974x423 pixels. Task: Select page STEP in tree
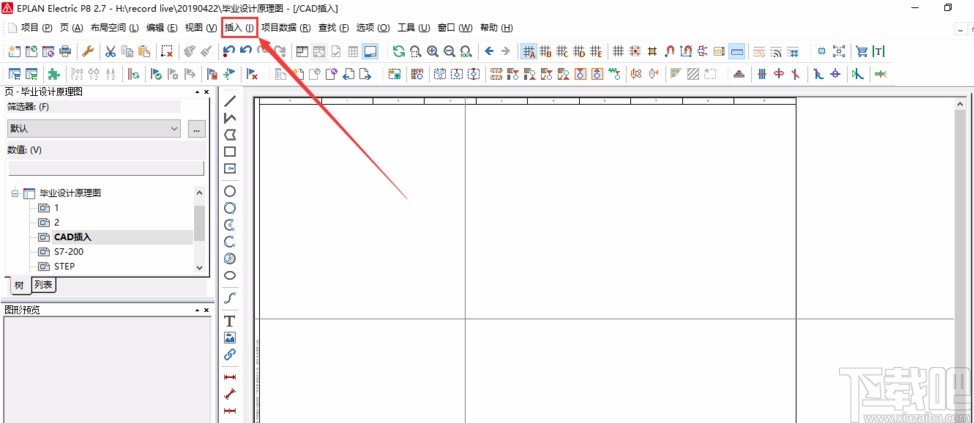coord(65,266)
